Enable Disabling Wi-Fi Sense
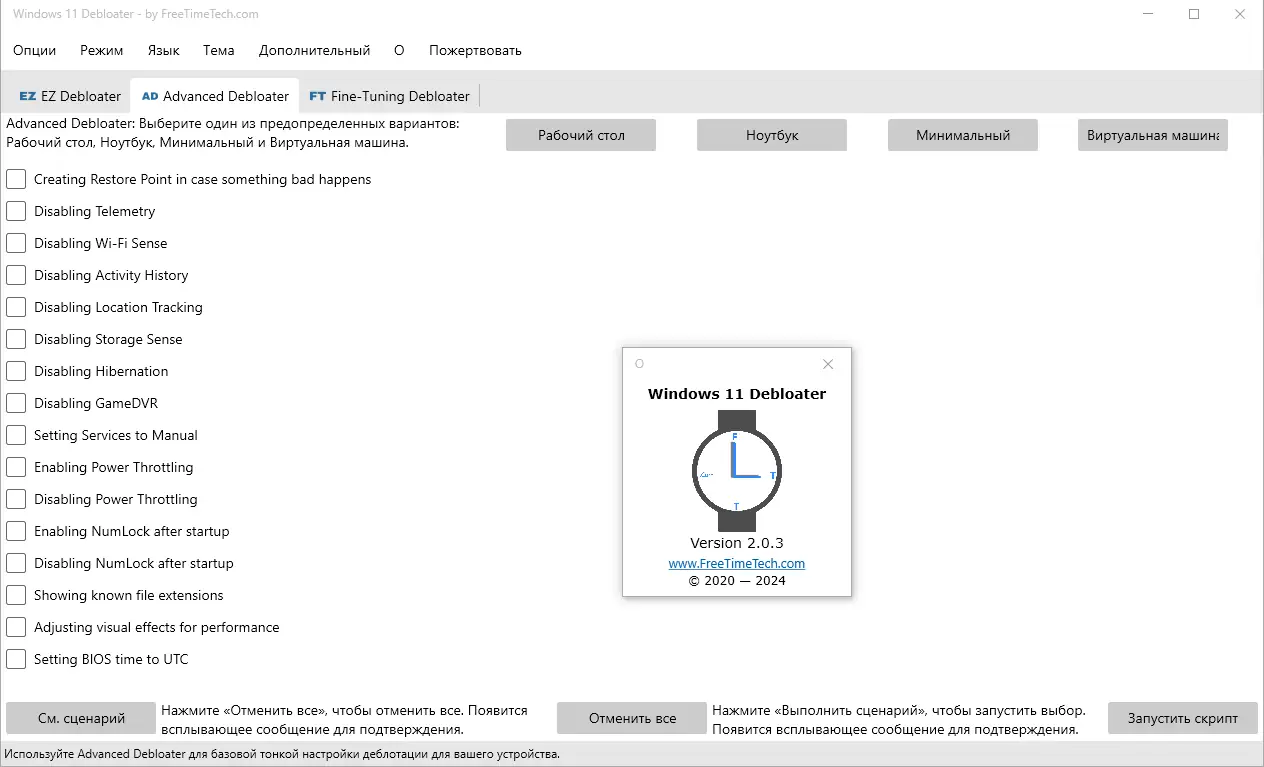Image resolution: width=1264 pixels, height=767 pixels. [x=15, y=243]
